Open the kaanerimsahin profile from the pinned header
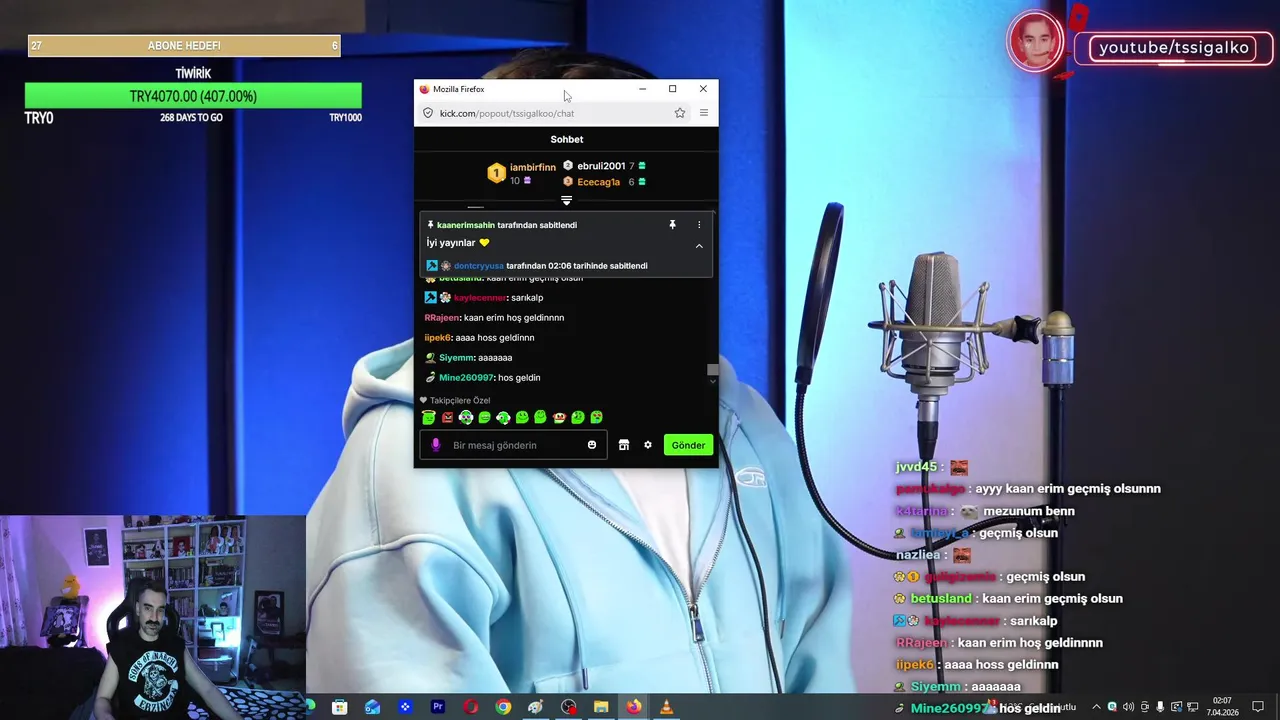The image size is (1280, 720). (465, 225)
